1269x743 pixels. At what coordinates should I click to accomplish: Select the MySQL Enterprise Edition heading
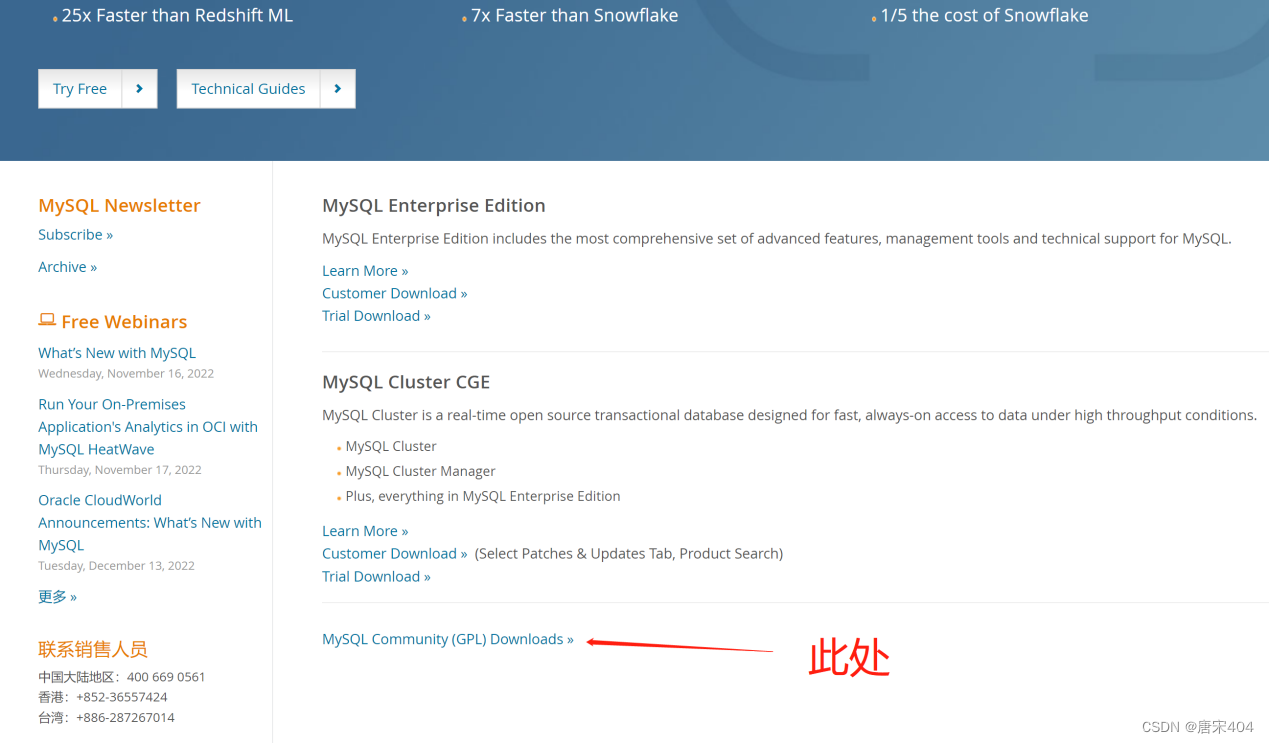tap(434, 205)
